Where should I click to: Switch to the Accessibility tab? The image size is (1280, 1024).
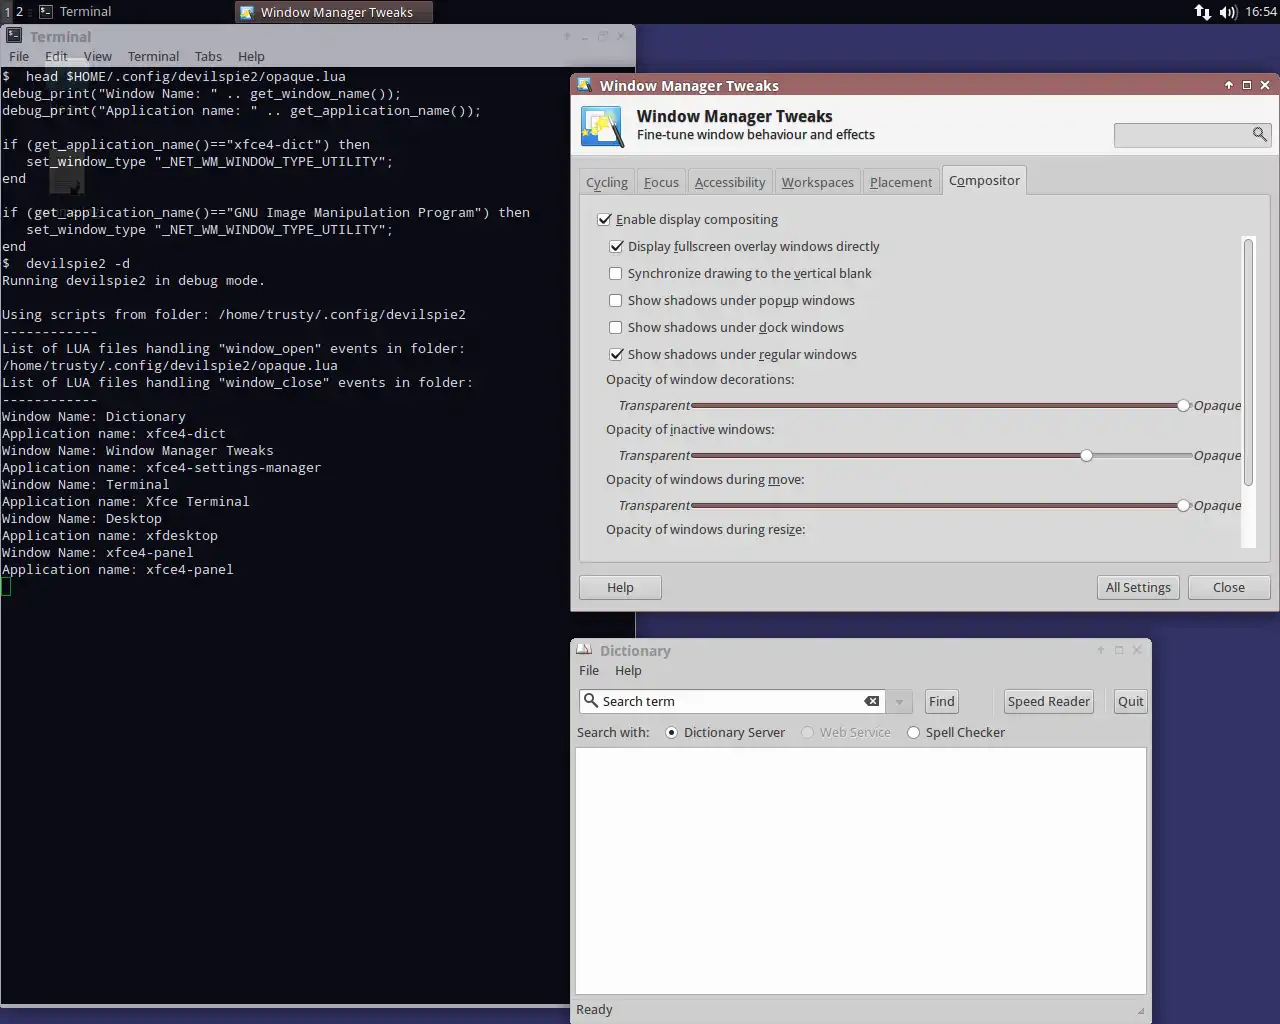pyautogui.click(x=730, y=182)
